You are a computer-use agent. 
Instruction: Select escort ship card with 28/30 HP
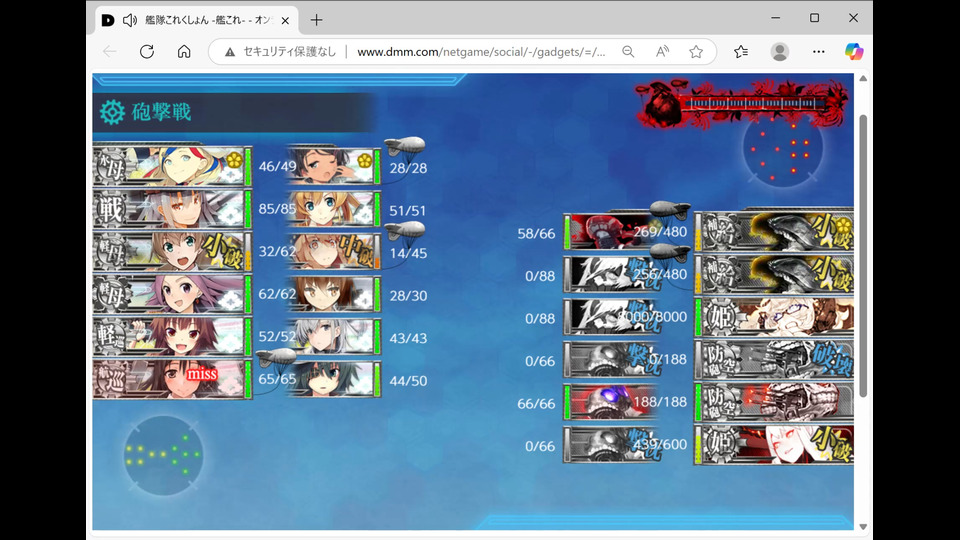334,294
